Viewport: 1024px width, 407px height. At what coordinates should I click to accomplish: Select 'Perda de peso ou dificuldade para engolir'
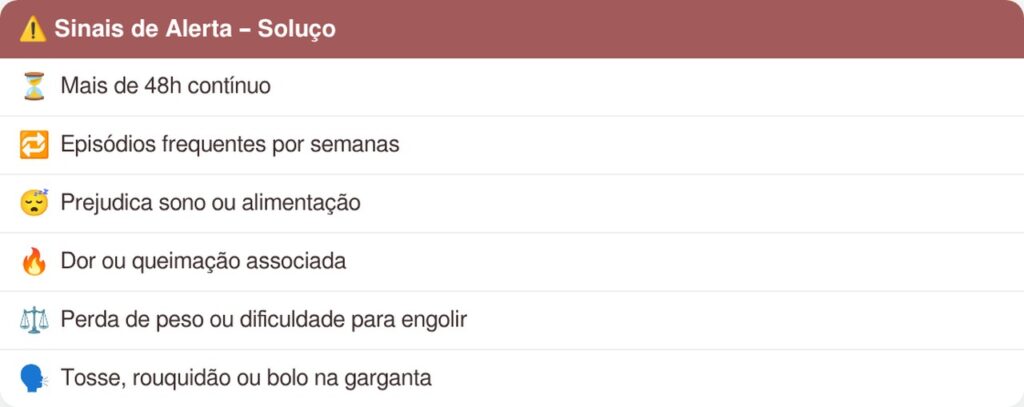263,320
